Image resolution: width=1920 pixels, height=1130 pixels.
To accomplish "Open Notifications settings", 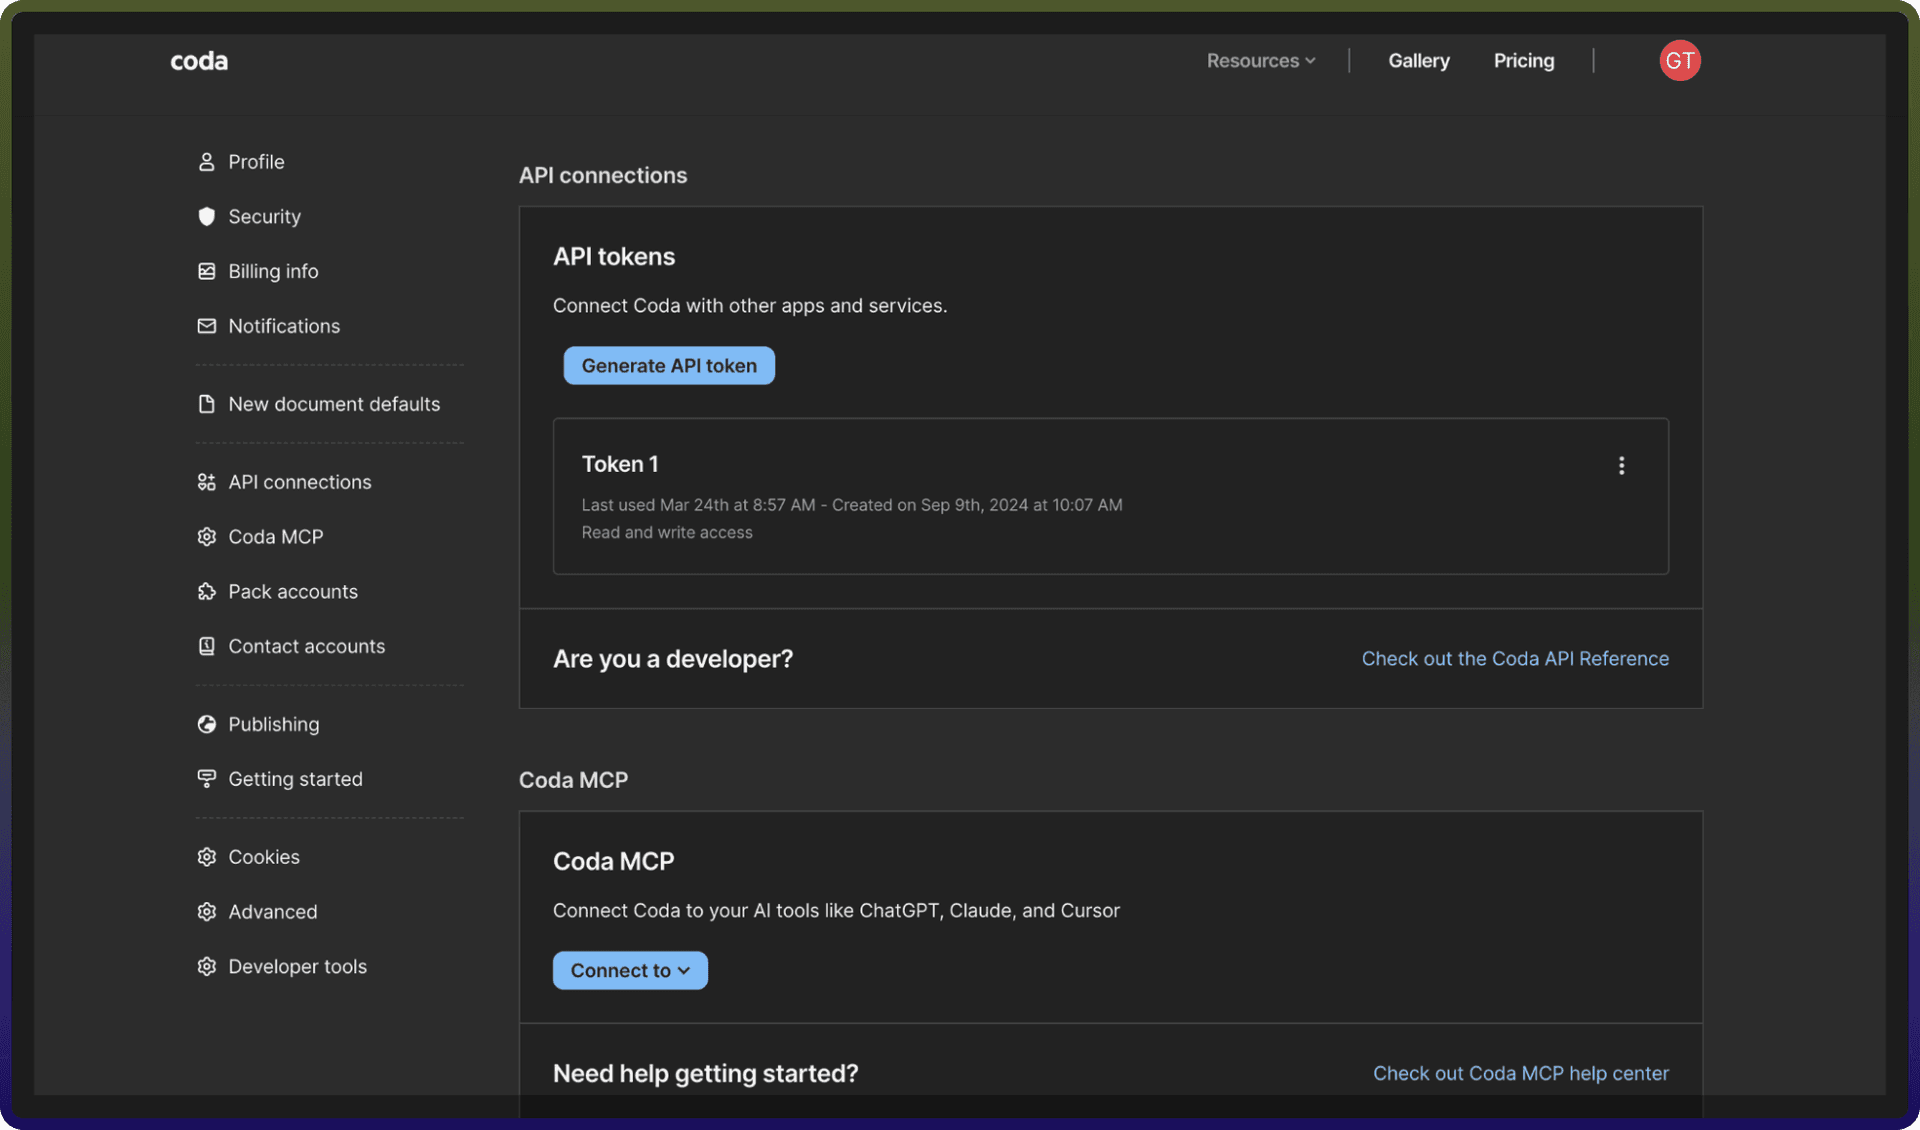I will 284,326.
